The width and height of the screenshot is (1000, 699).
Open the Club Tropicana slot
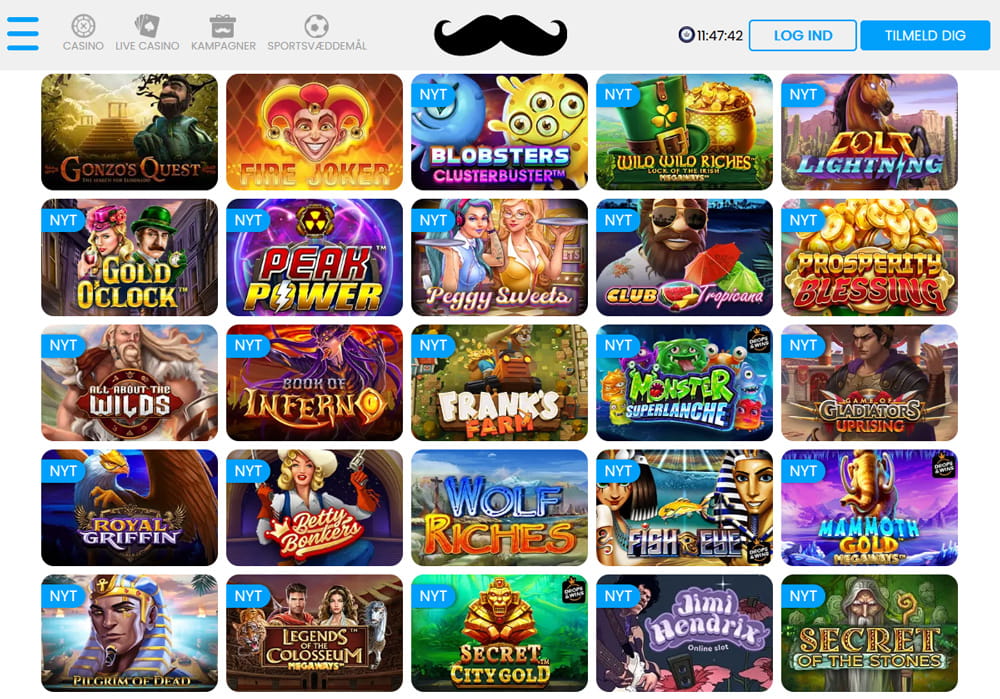click(x=684, y=257)
